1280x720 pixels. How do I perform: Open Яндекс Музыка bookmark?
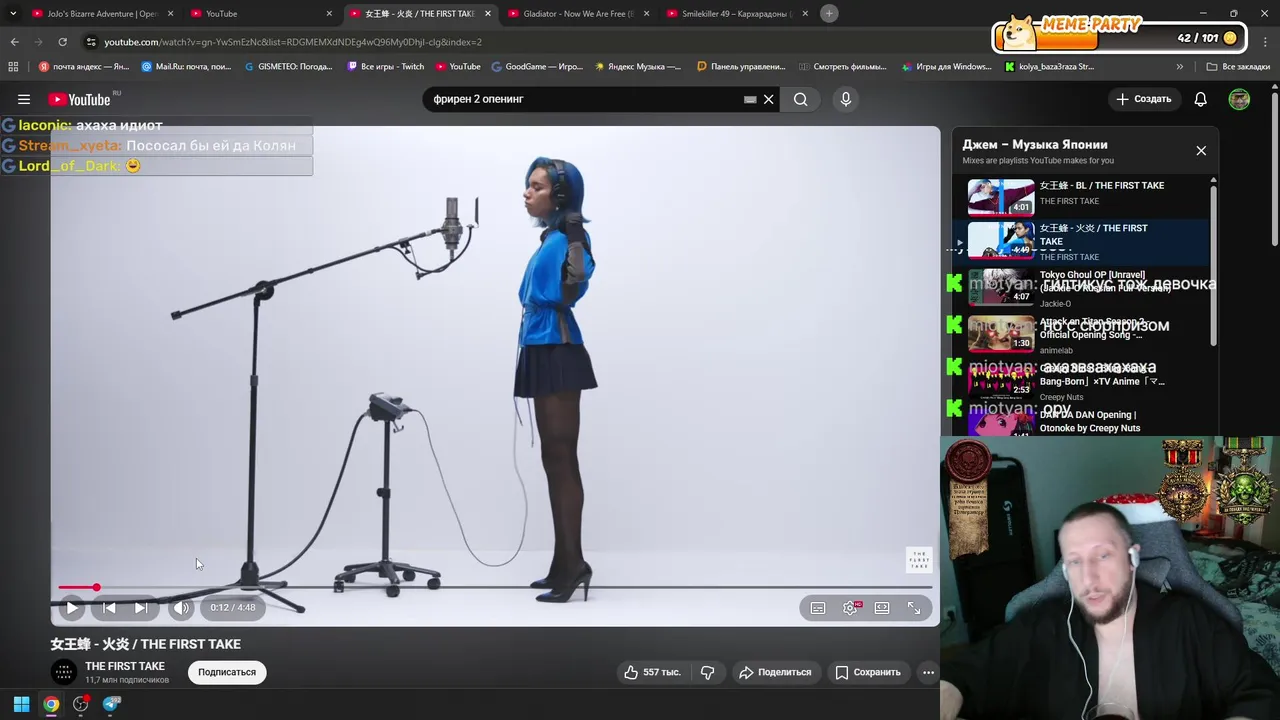click(x=638, y=67)
